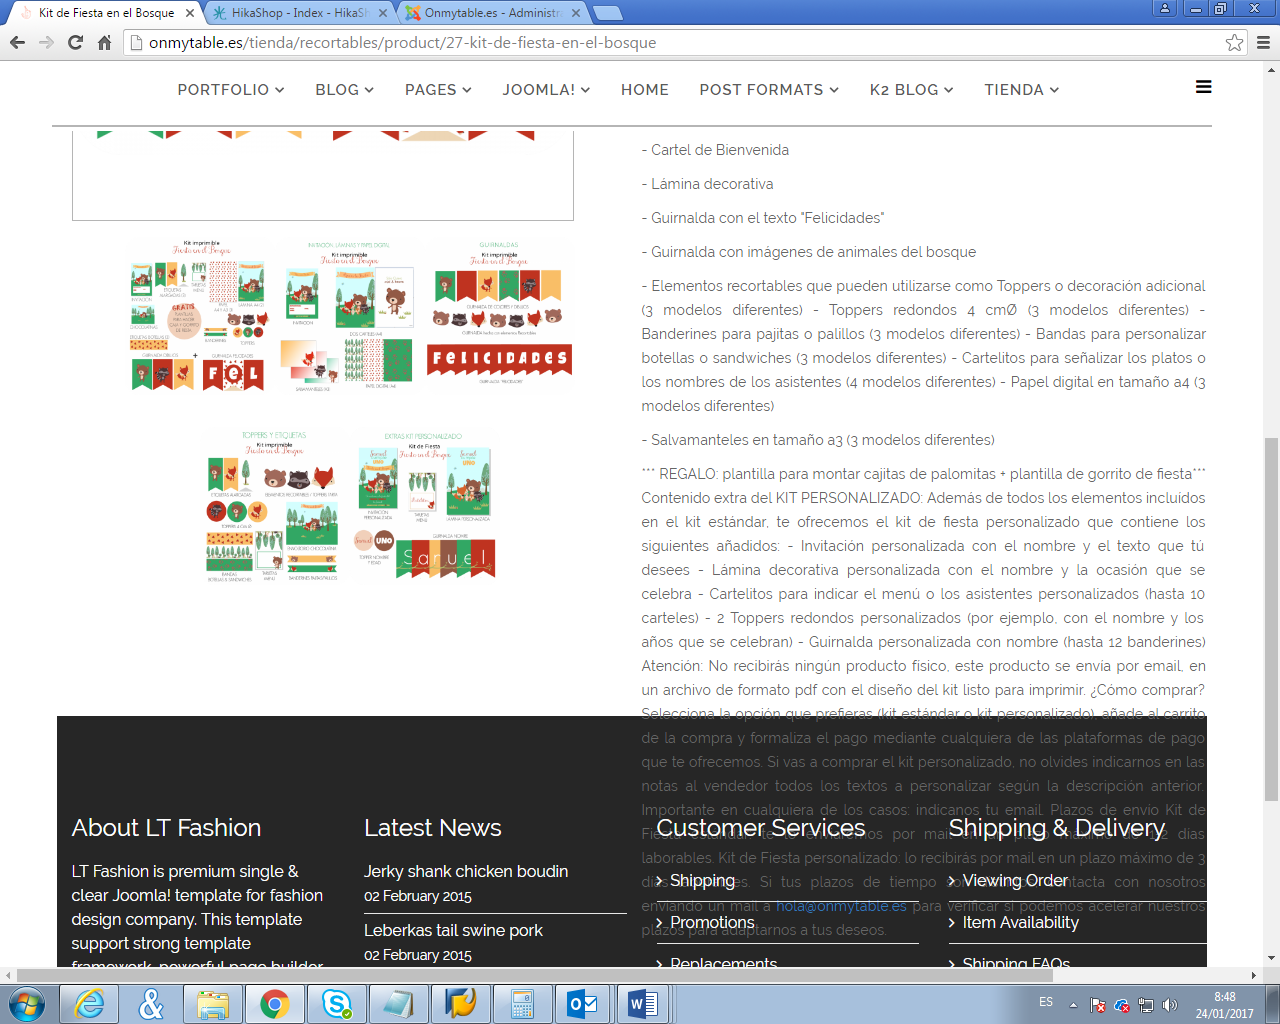Click the "Cartel de Bienvenida" text
This screenshot has height=1024, width=1280.
coord(720,150)
